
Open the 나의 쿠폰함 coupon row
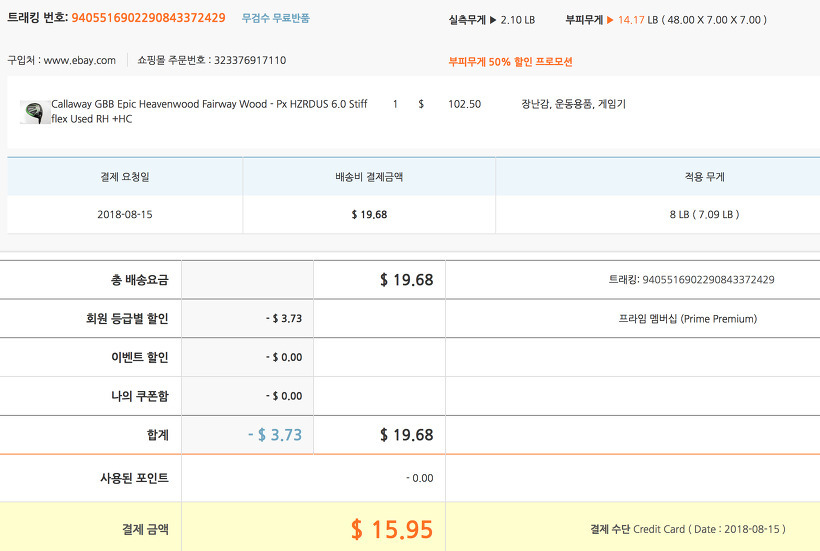coord(138,396)
